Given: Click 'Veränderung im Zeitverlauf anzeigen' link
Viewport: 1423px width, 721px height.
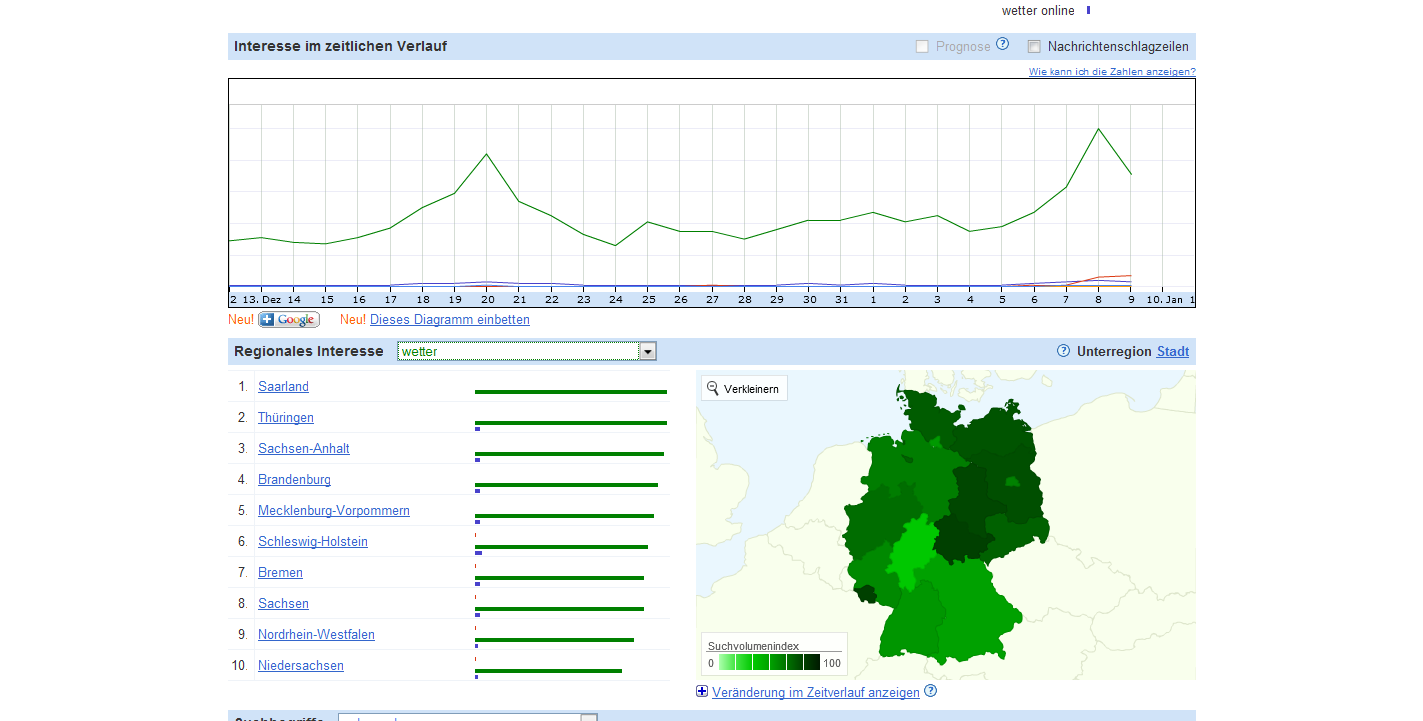Looking at the screenshot, I should coord(816,692).
